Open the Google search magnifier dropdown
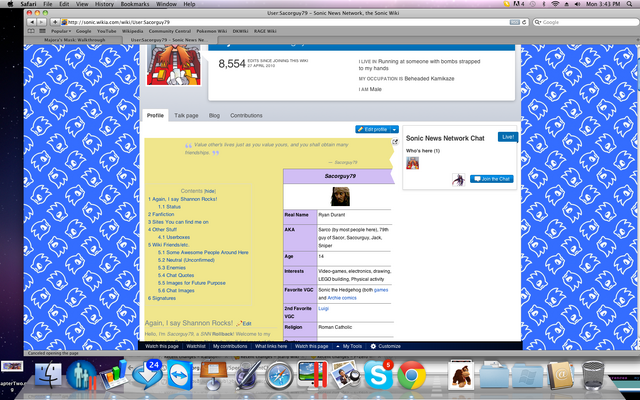The height and width of the screenshot is (400, 640). click(x=538, y=22)
